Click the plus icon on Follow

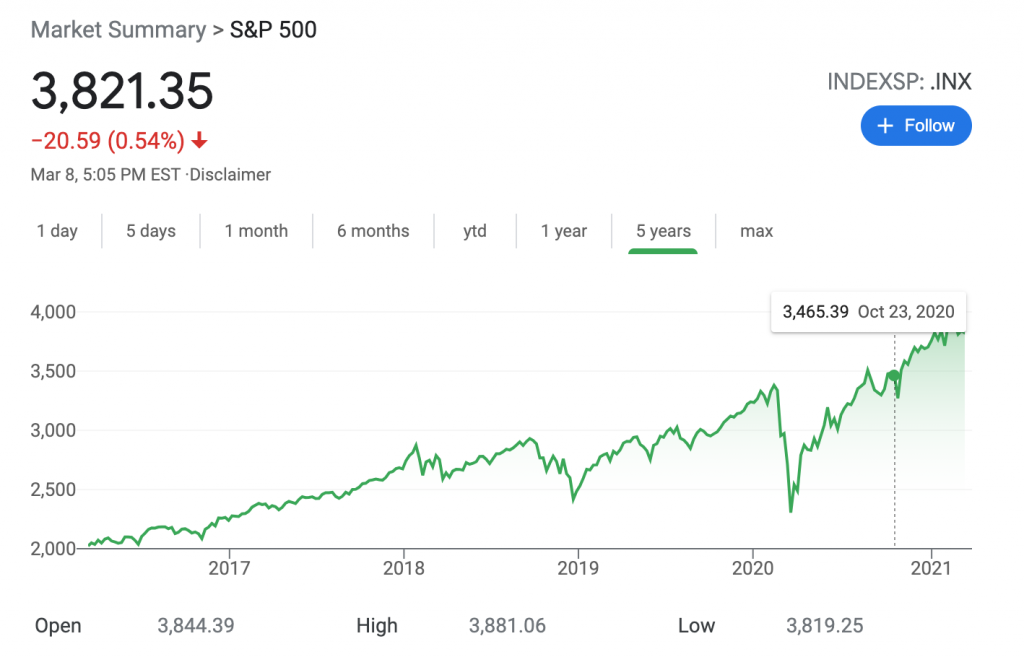coord(885,126)
